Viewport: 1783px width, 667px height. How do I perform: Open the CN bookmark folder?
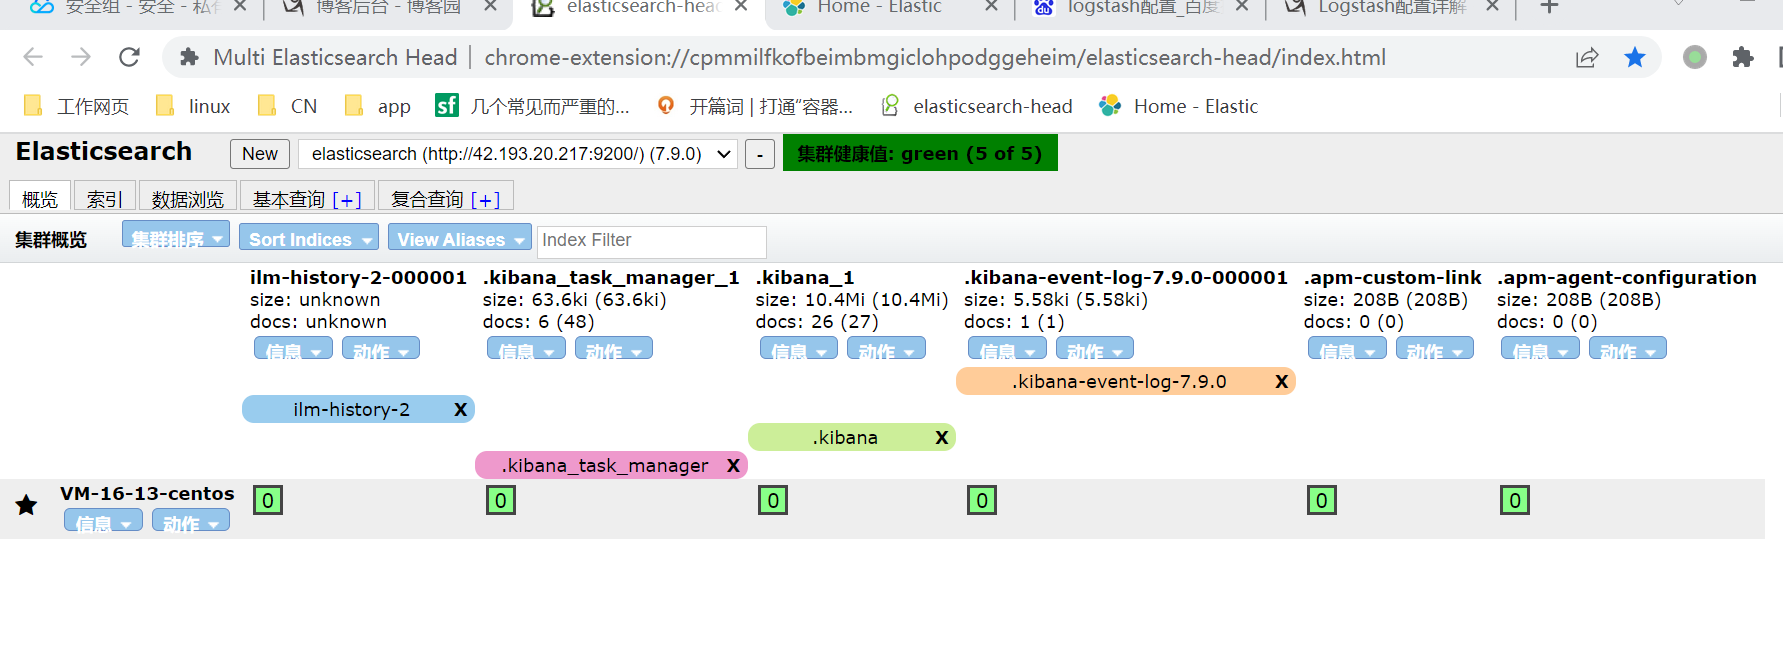click(287, 106)
